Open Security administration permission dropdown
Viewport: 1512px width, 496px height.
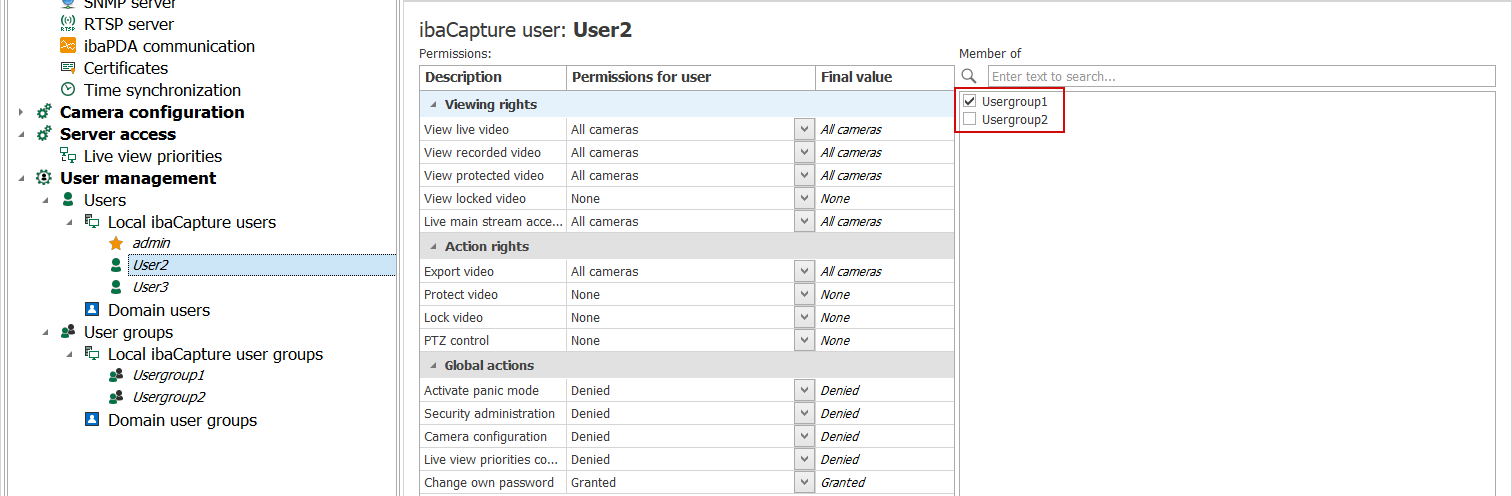804,413
